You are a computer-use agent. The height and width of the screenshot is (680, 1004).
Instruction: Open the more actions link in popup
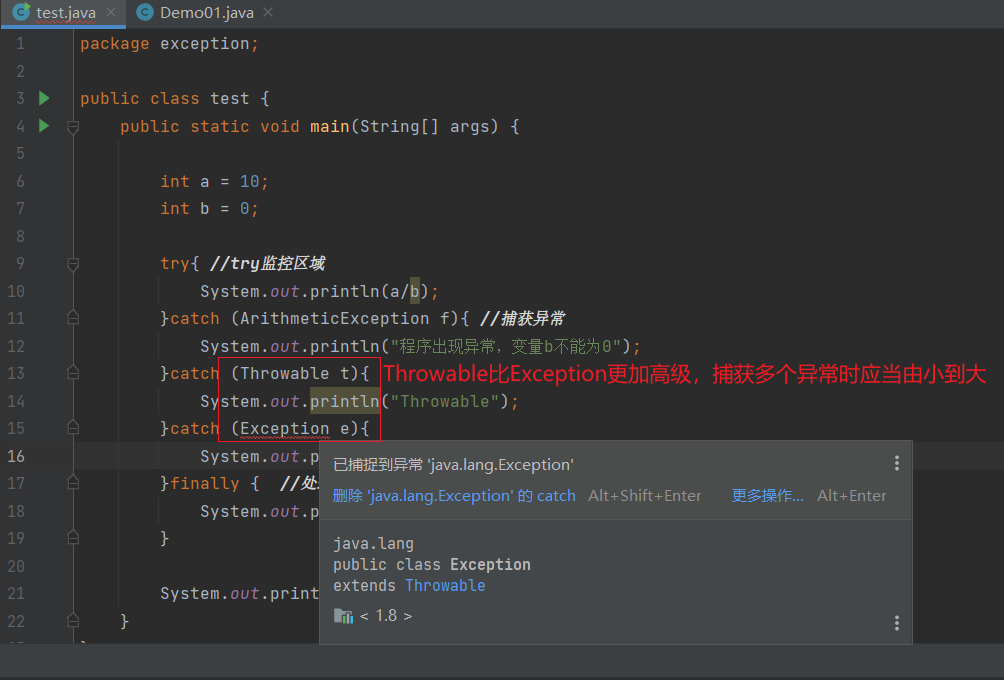point(767,496)
